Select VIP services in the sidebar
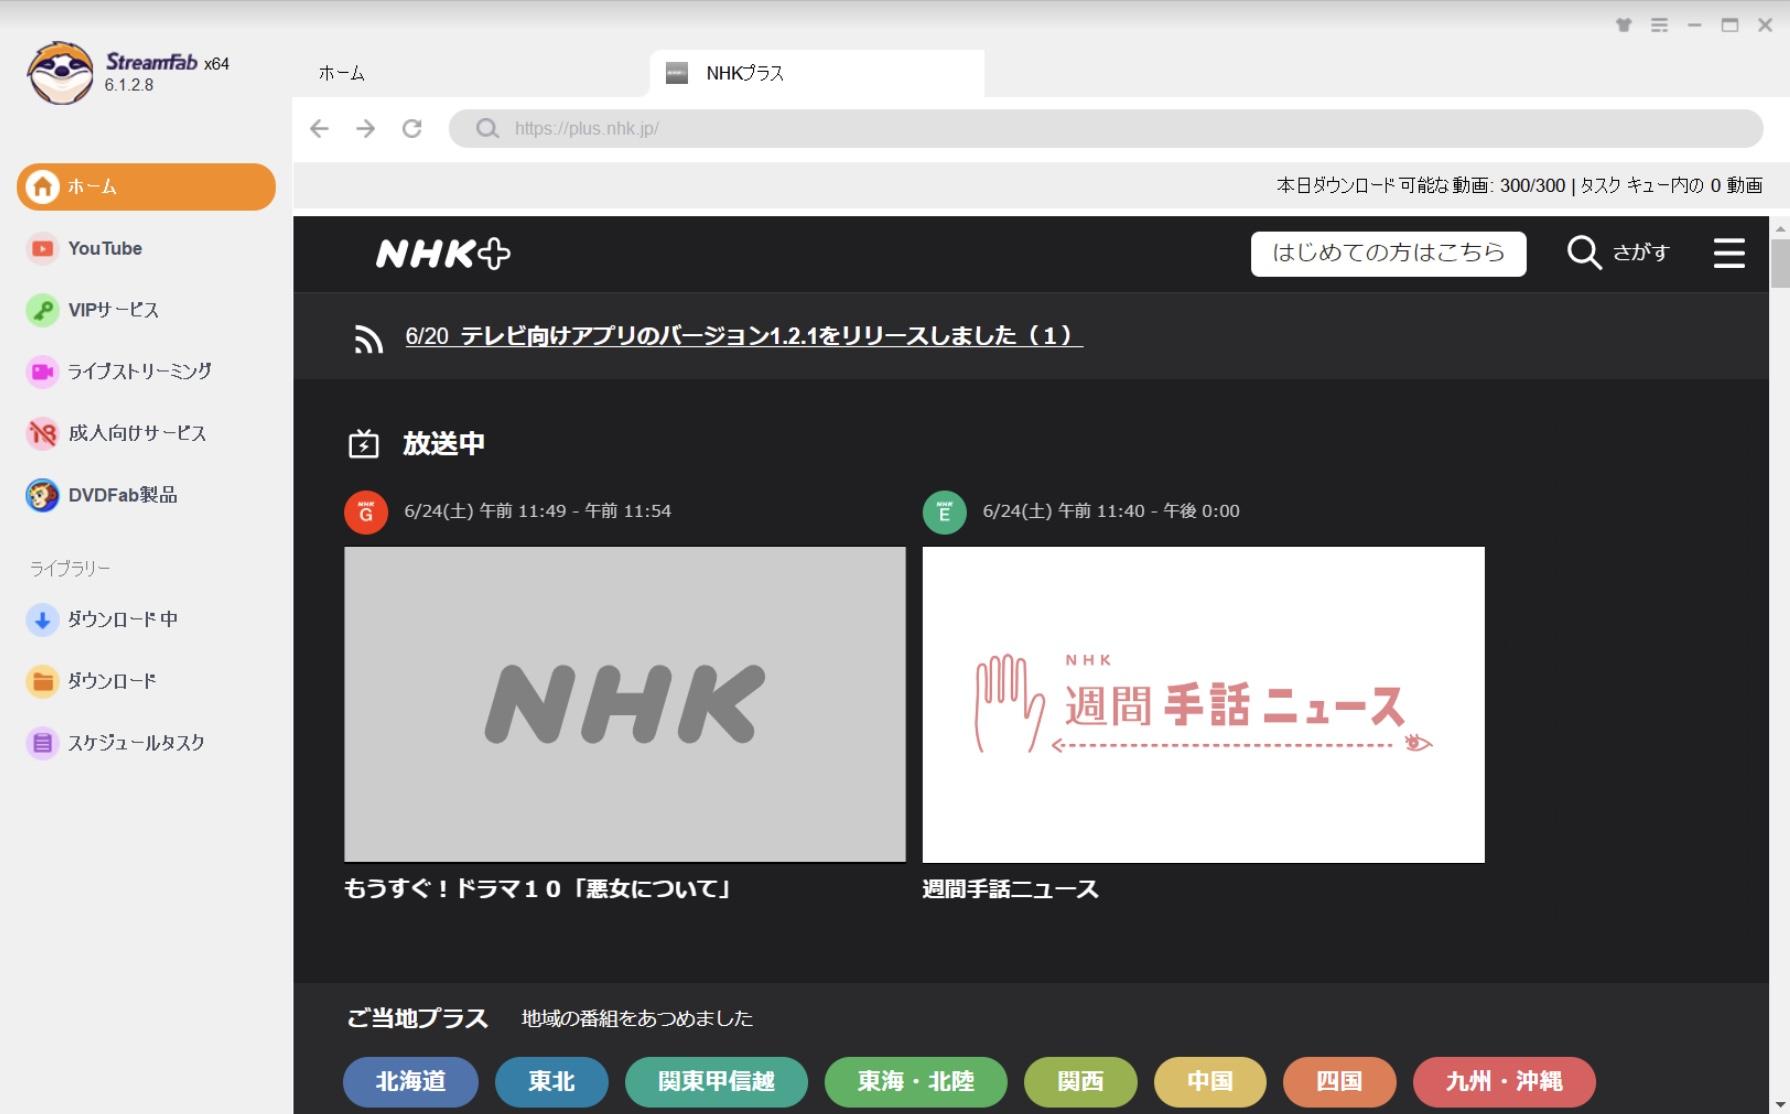 (x=113, y=310)
